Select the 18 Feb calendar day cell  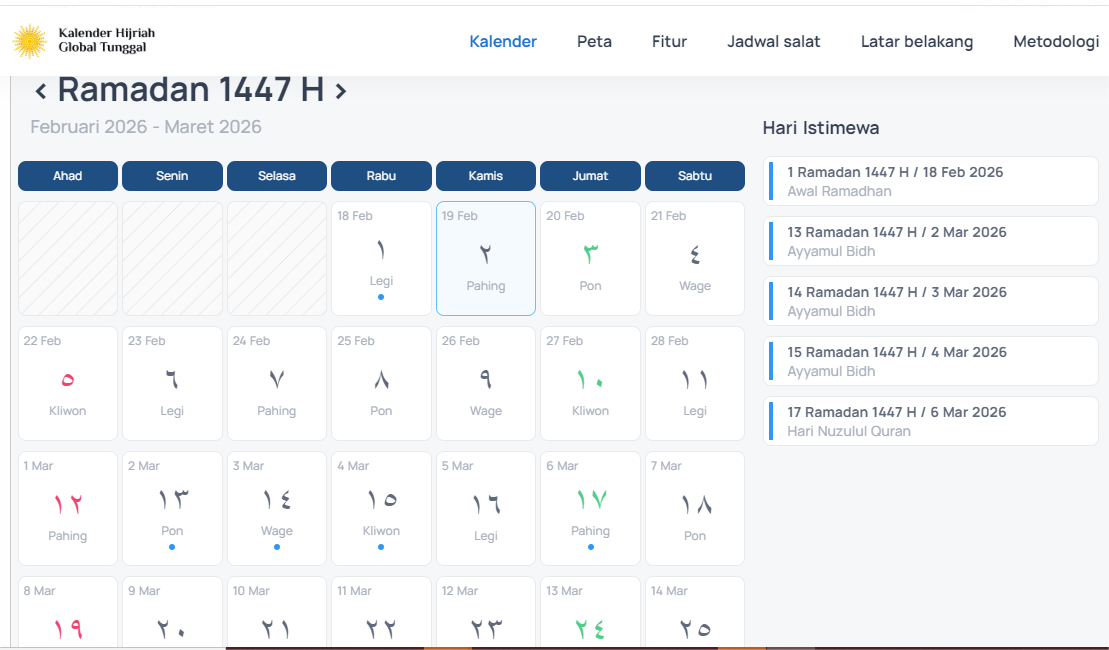[x=381, y=258]
